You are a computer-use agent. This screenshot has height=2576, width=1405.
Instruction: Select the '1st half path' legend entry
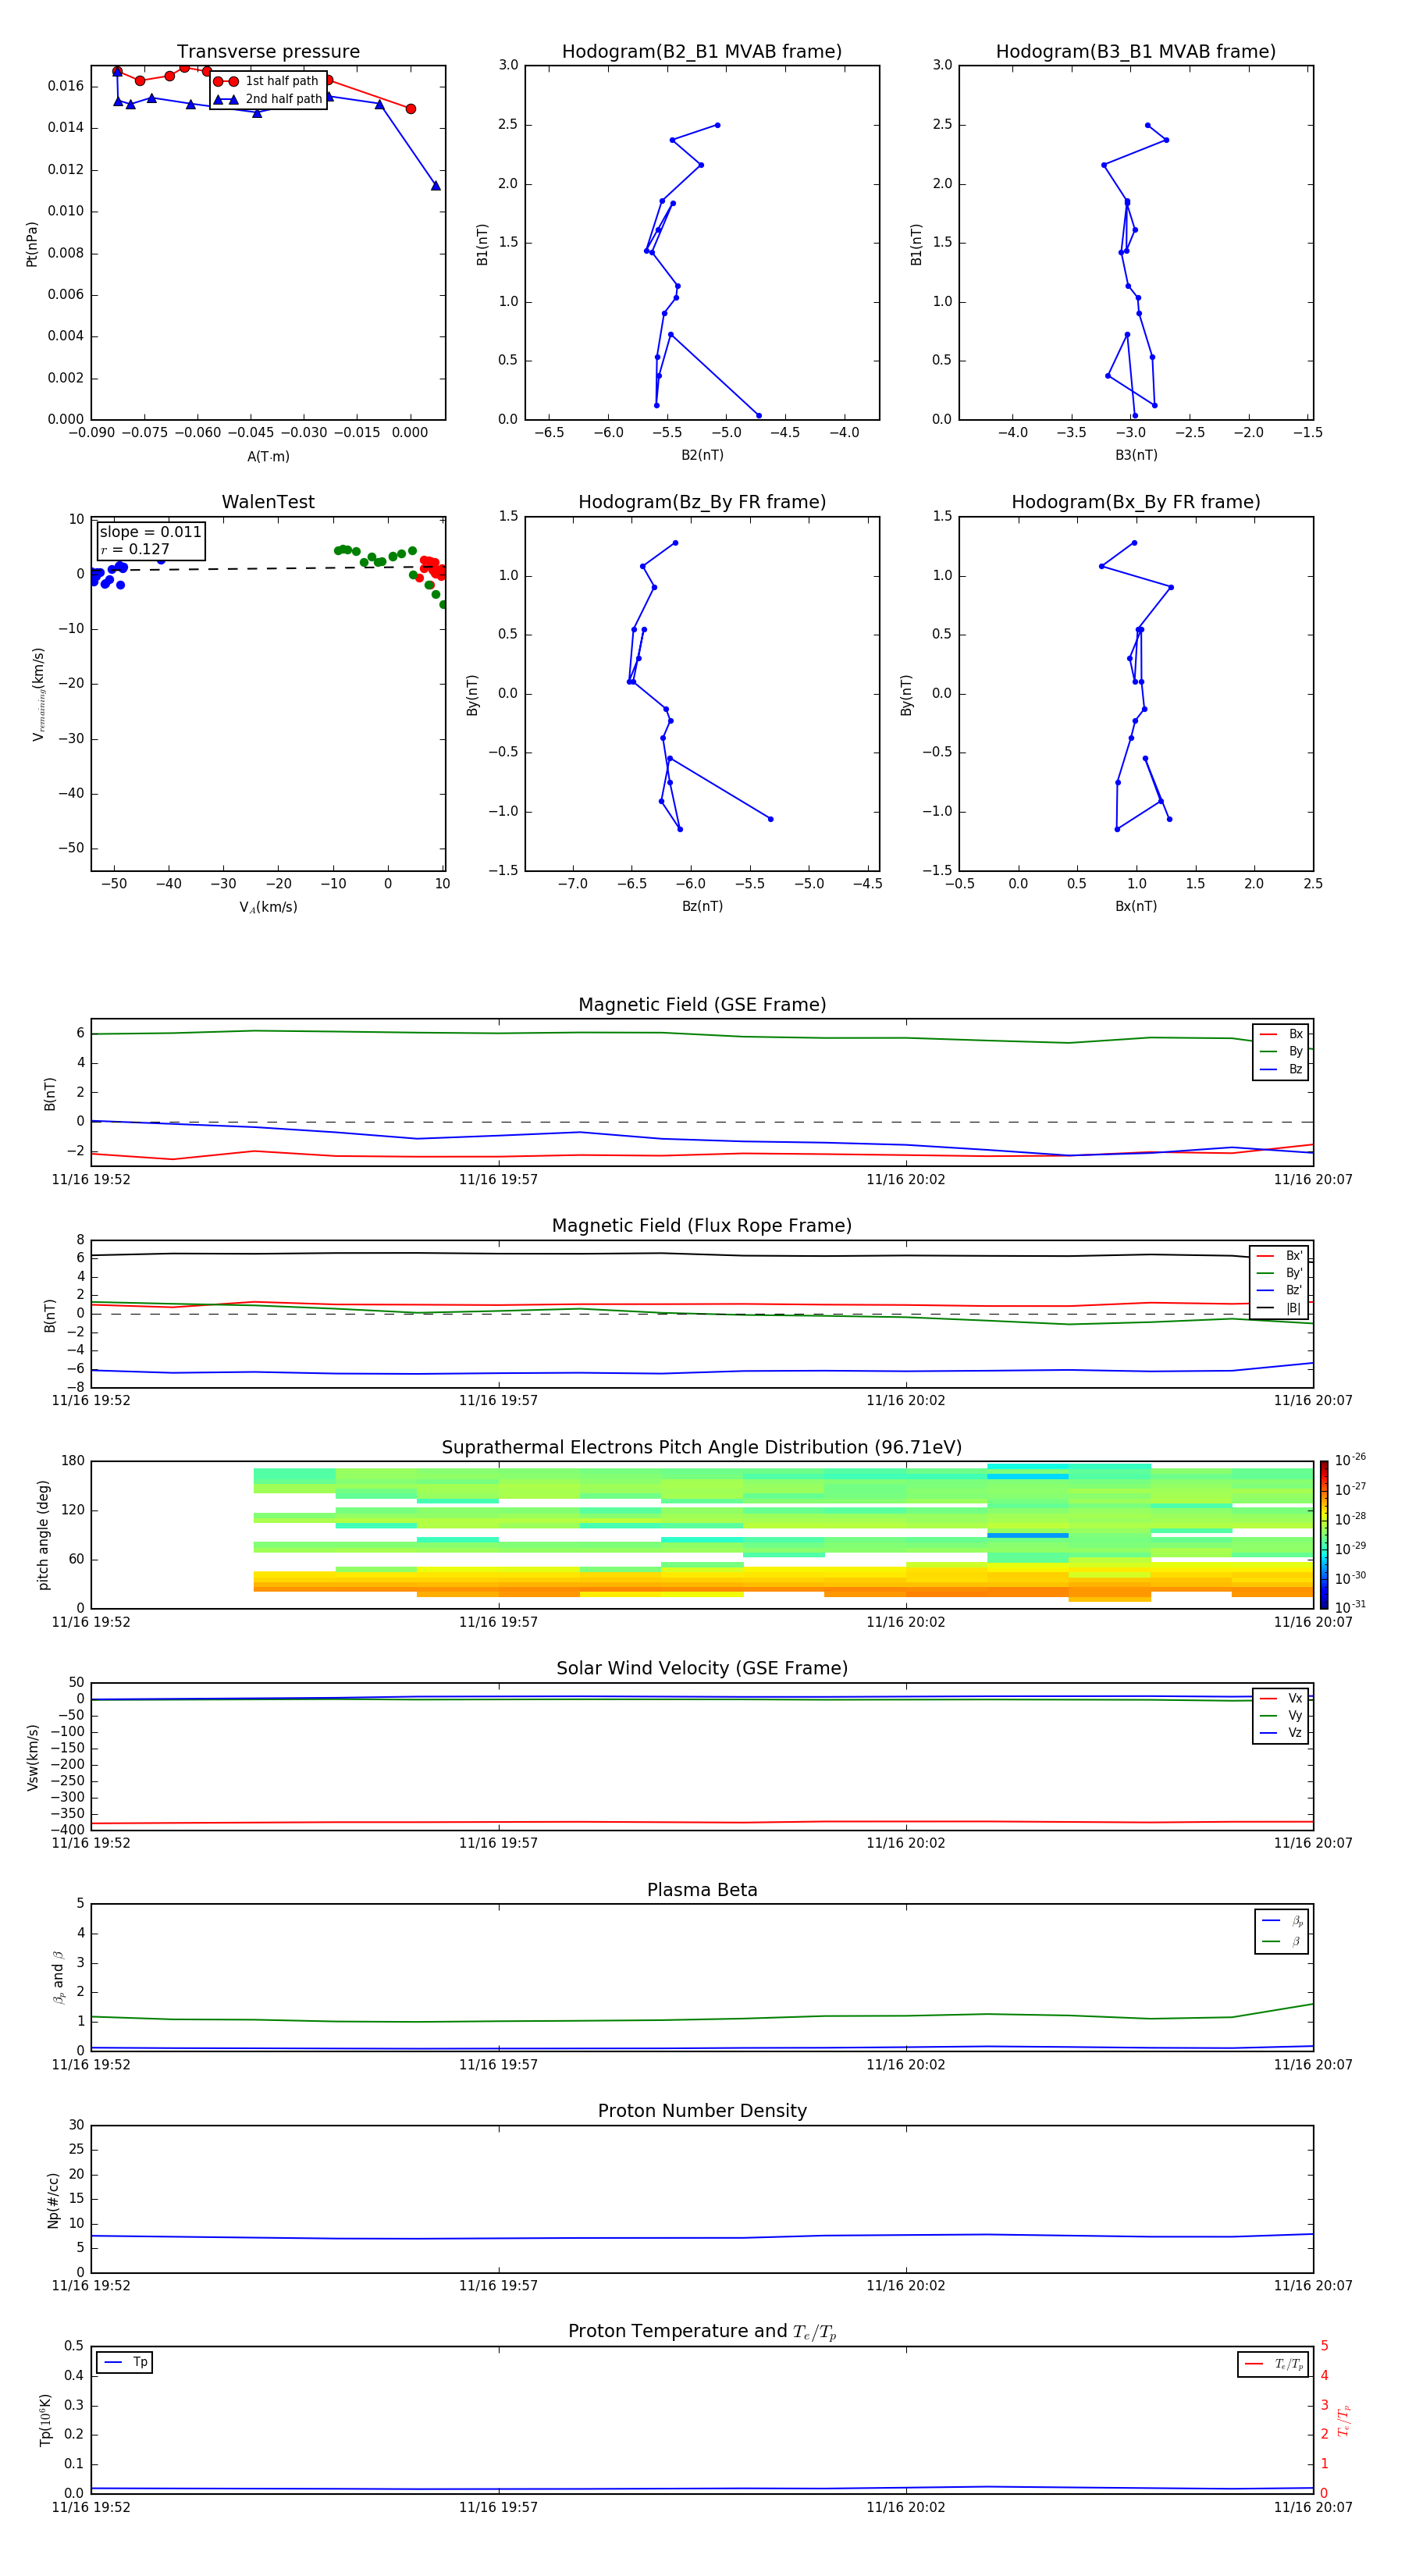[267, 81]
